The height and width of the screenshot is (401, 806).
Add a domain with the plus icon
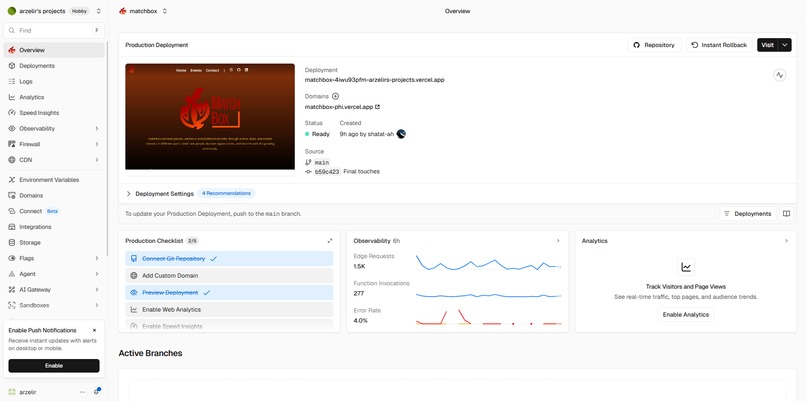pos(335,96)
